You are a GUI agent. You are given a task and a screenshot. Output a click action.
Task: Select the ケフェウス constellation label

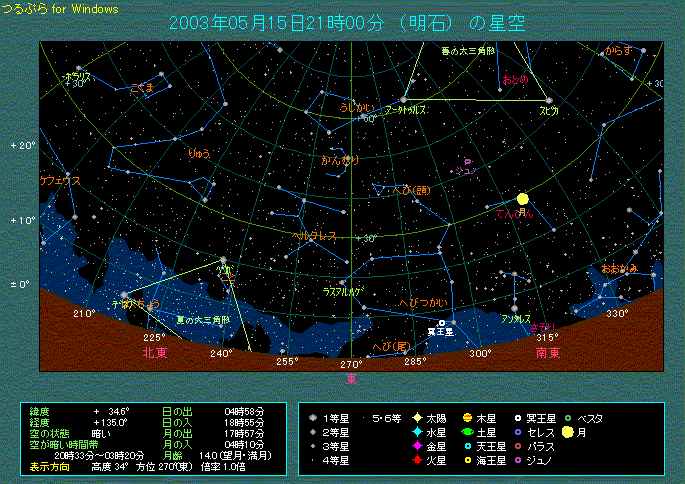coord(60,181)
